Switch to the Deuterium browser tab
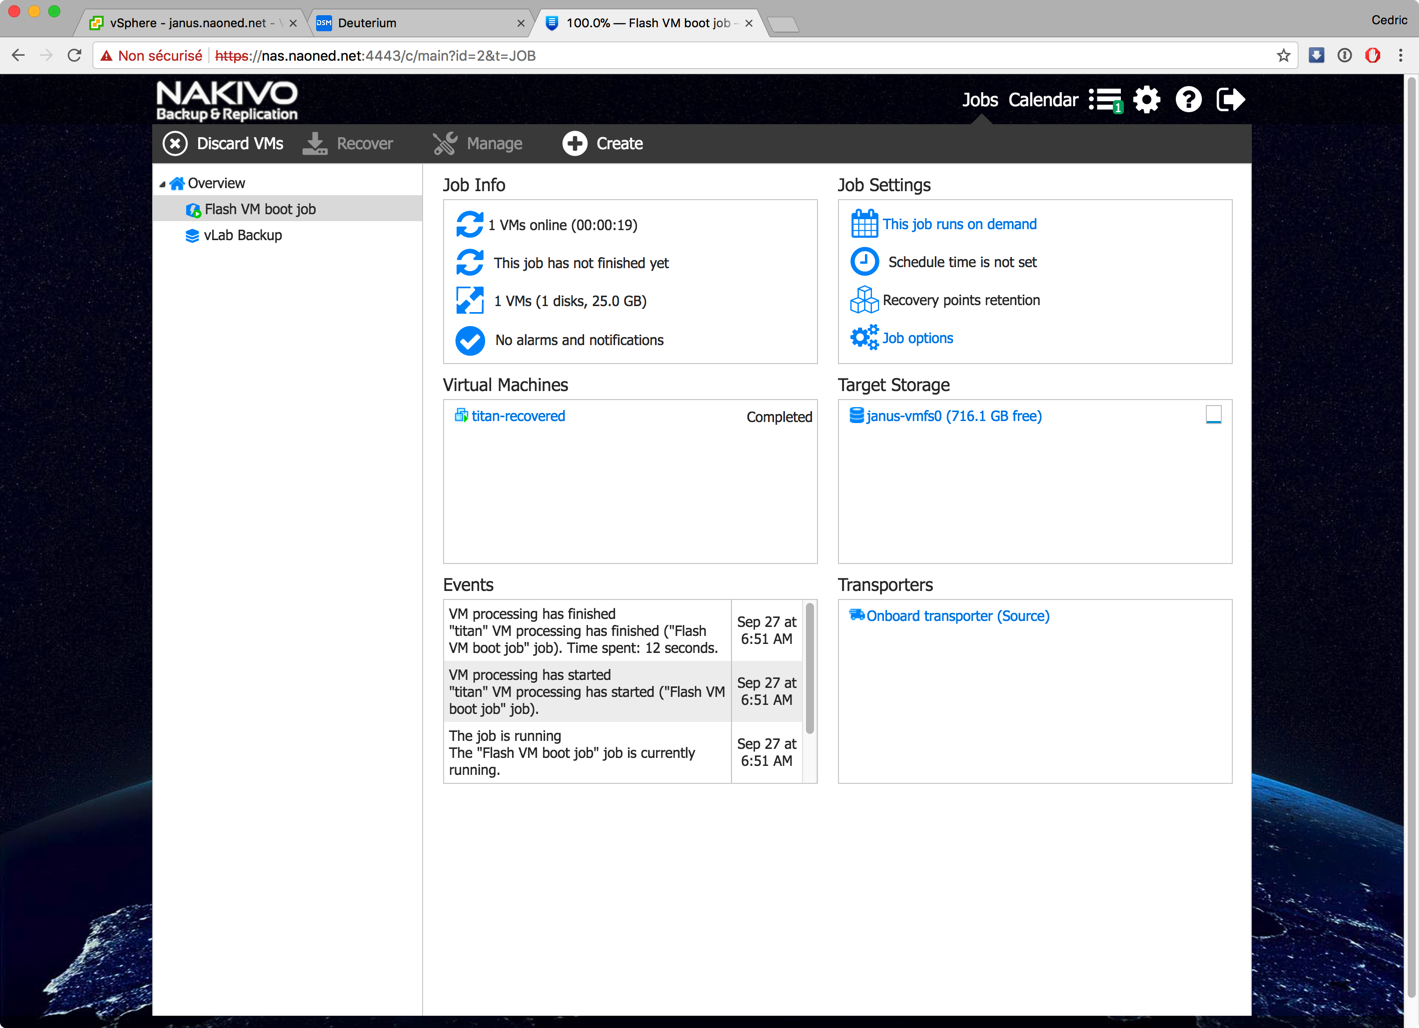Image resolution: width=1419 pixels, height=1028 pixels. pos(420,23)
